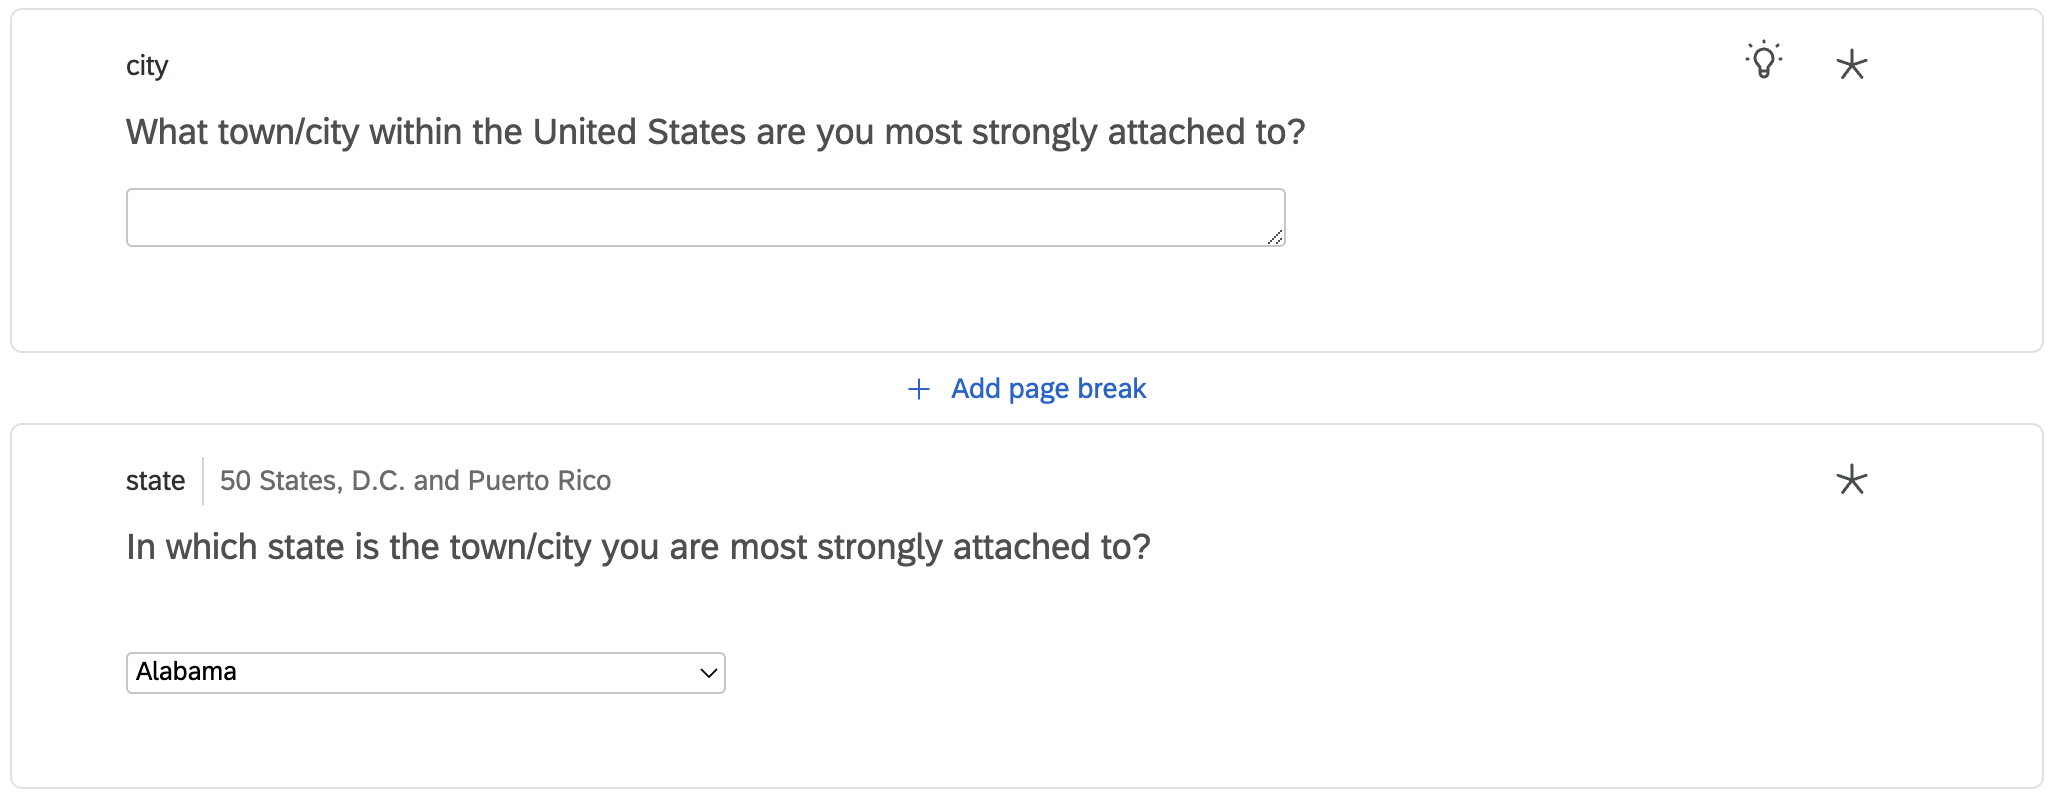Image resolution: width=2052 pixels, height=798 pixels.
Task: Click the lightbulb suggestion icon on city question
Action: tap(1764, 60)
